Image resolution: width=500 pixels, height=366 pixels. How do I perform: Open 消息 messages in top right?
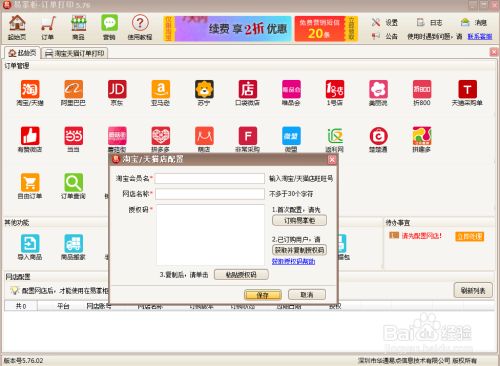coord(474,23)
